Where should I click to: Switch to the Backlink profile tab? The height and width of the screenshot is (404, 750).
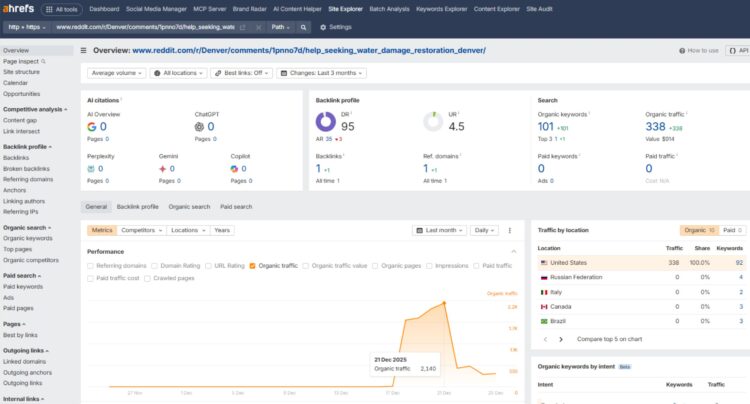[137, 207]
